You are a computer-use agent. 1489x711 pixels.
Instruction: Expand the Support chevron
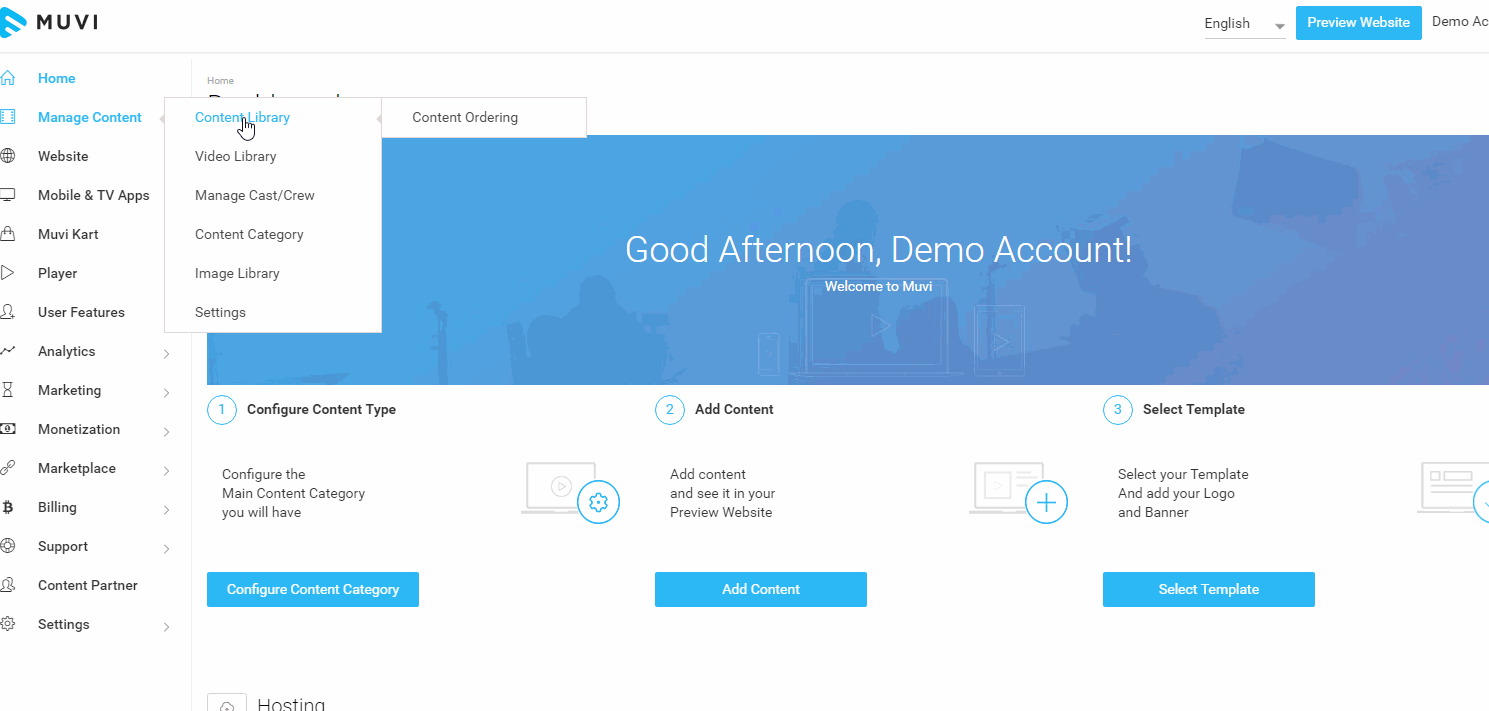tap(167, 548)
